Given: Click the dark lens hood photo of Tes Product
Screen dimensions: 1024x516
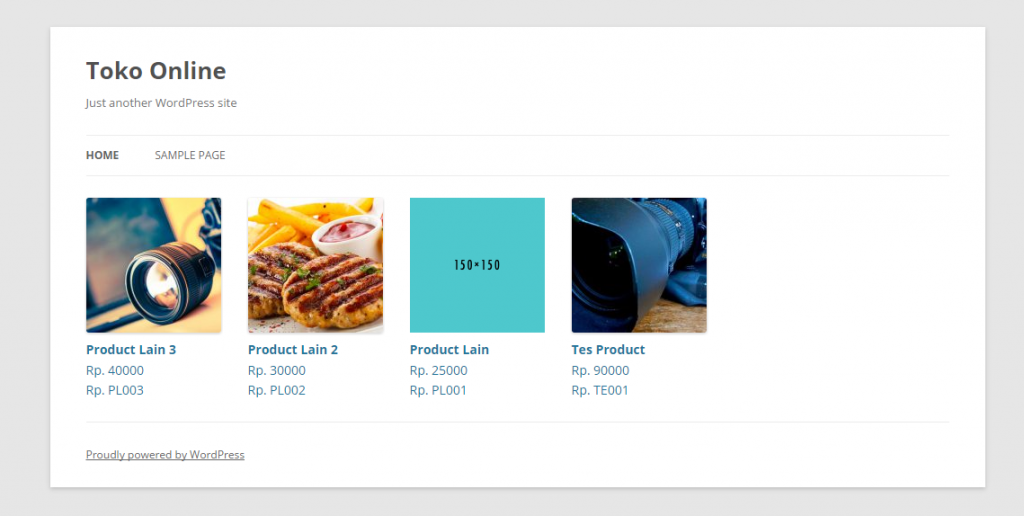Looking at the screenshot, I should click(x=639, y=265).
